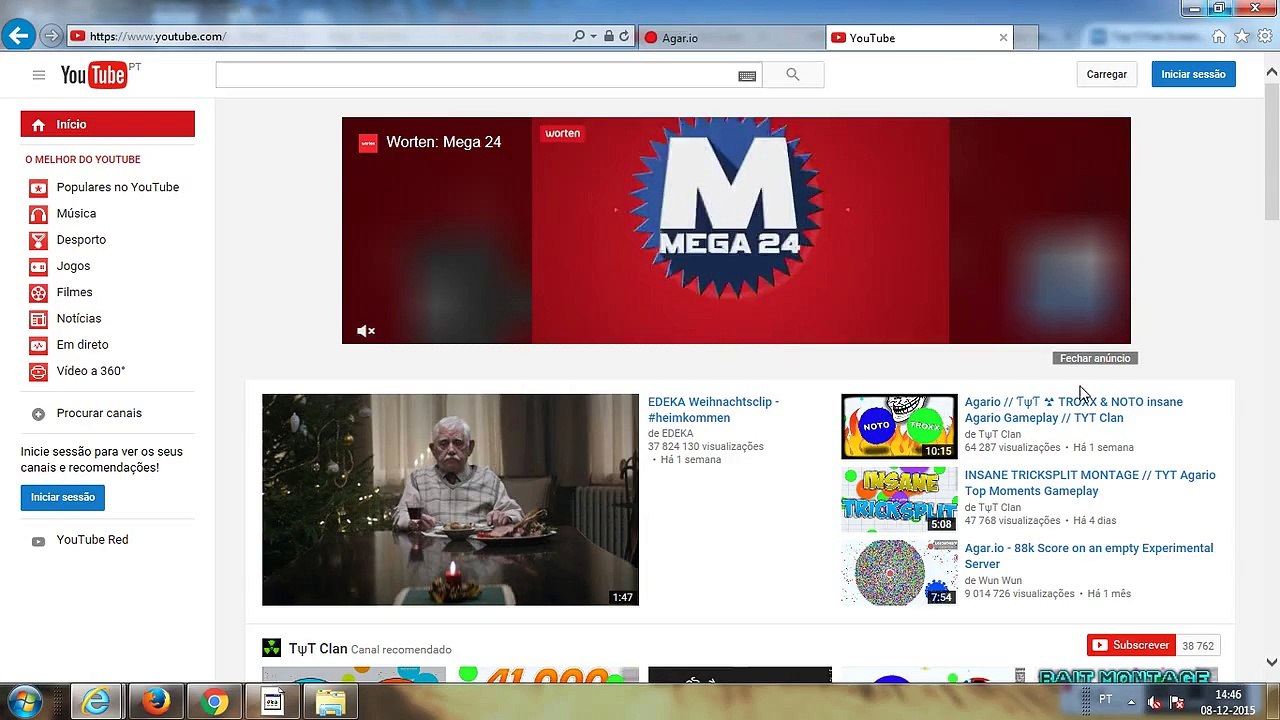Image resolution: width=1280 pixels, height=720 pixels.
Task: Click the 38 762 subscriber count
Action: (x=1198, y=646)
